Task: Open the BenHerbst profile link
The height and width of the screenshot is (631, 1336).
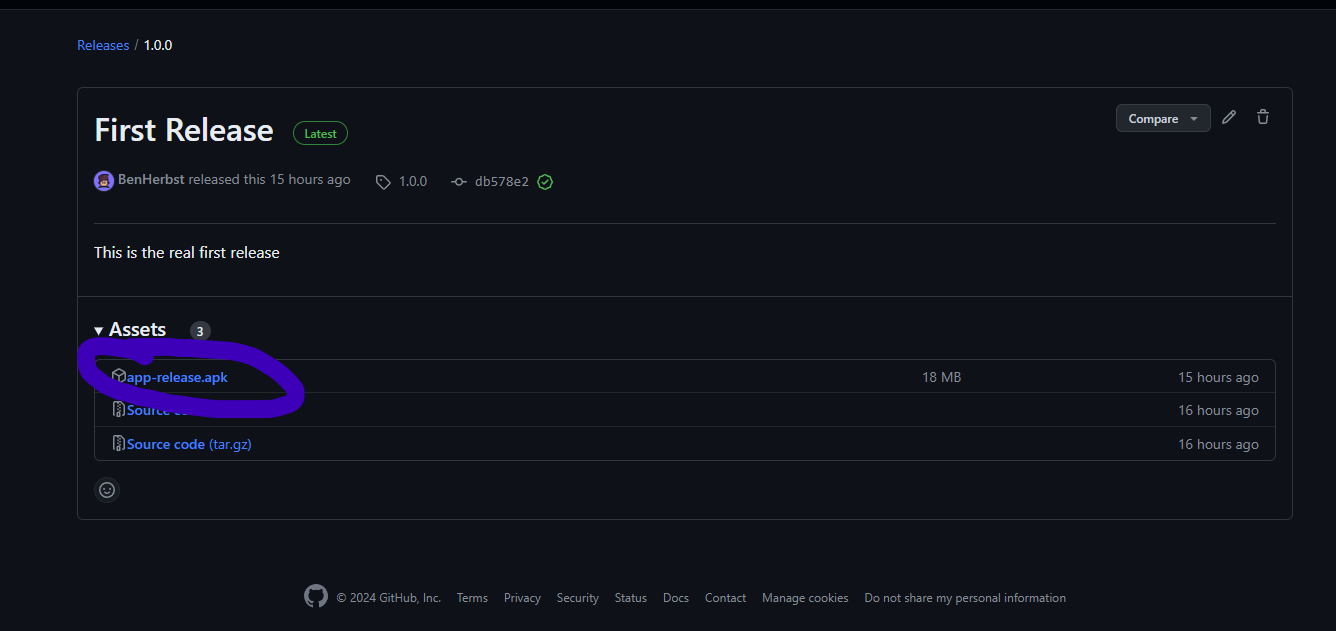Action: [x=151, y=180]
